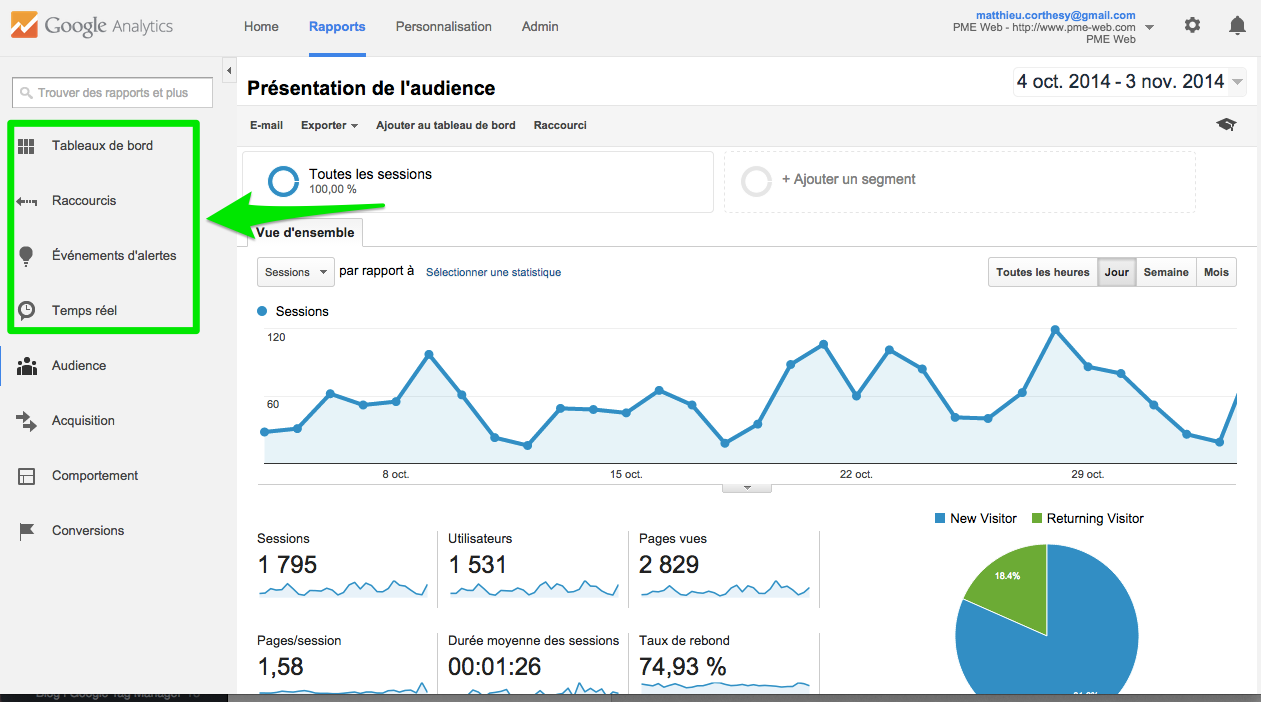The width and height of the screenshot is (1261, 702).
Task: Open the Admin tab
Action: pyautogui.click(x=540, y=27)
